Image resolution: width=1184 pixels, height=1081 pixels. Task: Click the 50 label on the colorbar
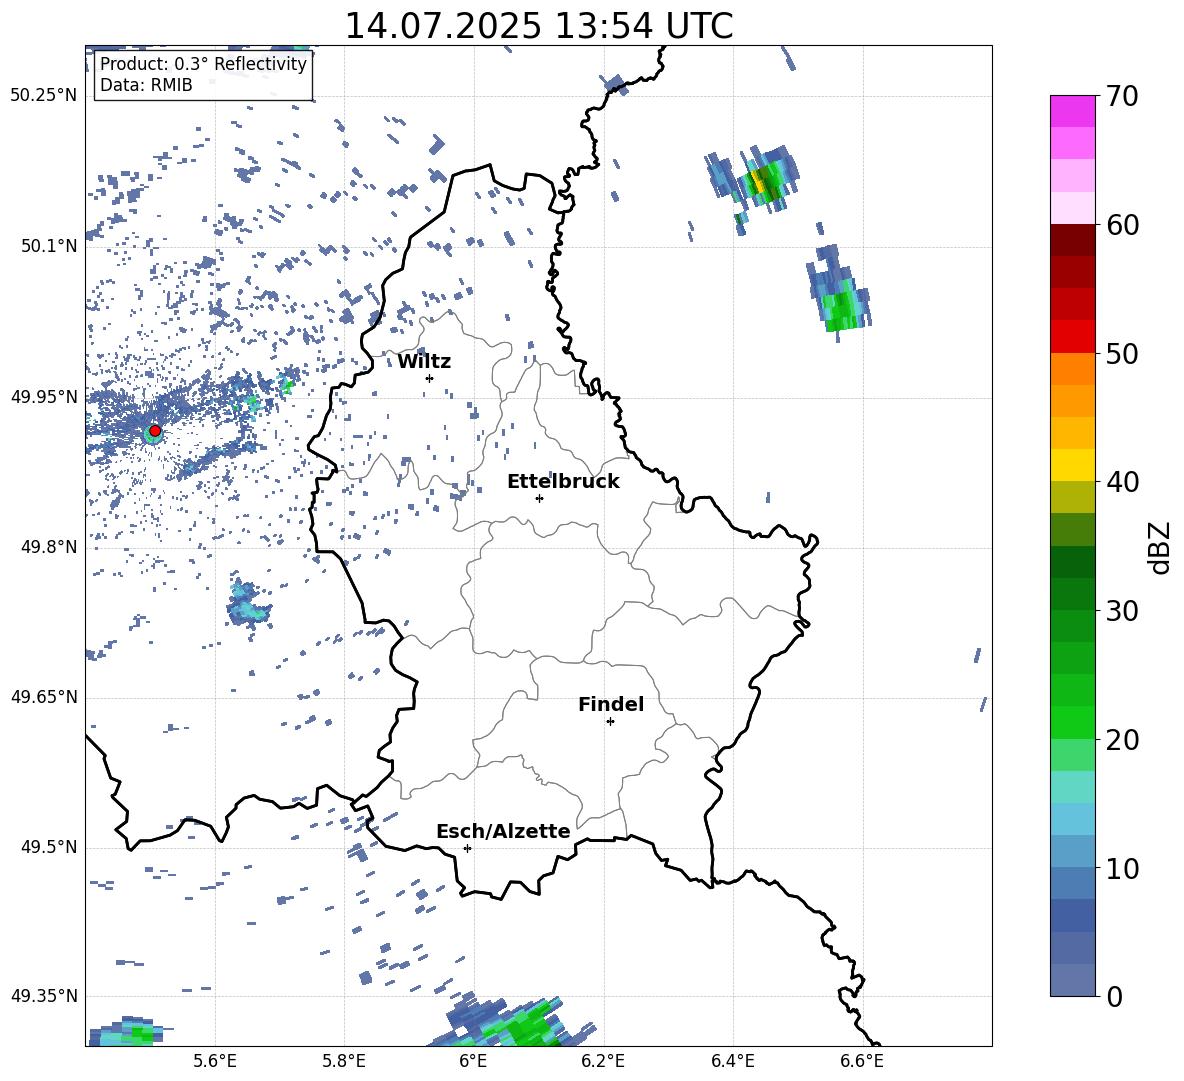[1122, 353]
